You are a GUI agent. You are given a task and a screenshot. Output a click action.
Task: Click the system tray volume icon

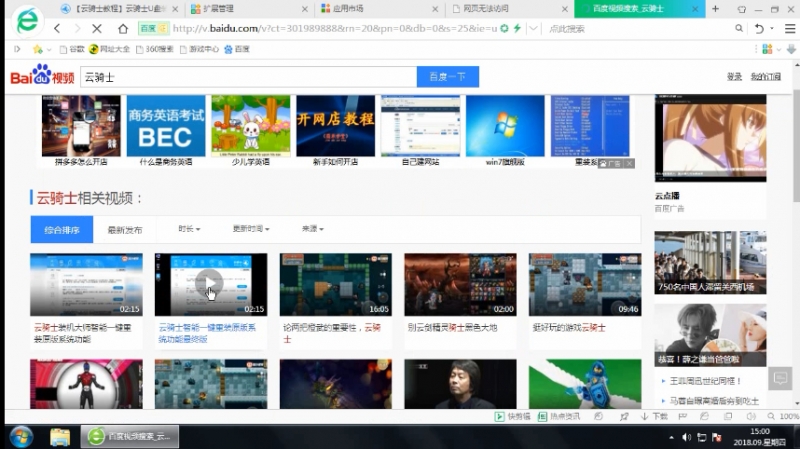[687, 437]
